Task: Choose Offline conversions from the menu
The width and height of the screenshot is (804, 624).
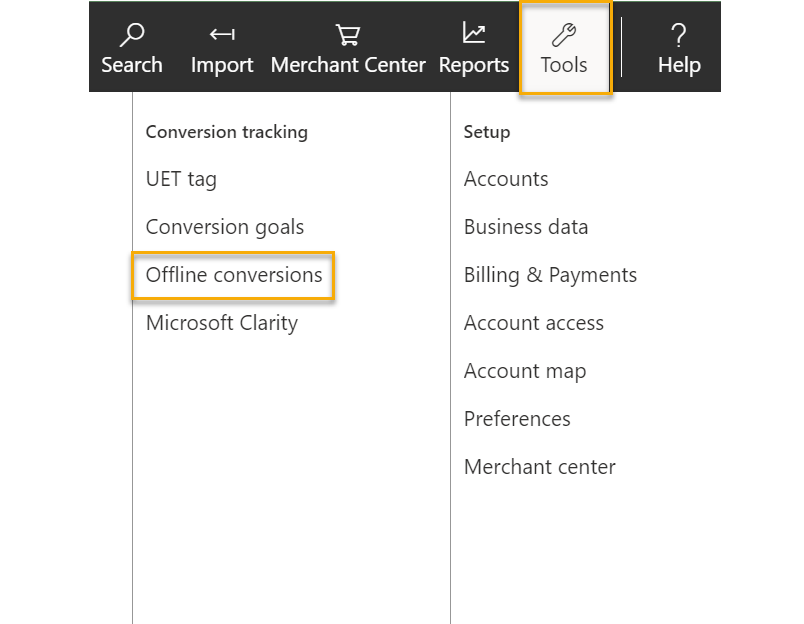Action: (x=234, y=275)
